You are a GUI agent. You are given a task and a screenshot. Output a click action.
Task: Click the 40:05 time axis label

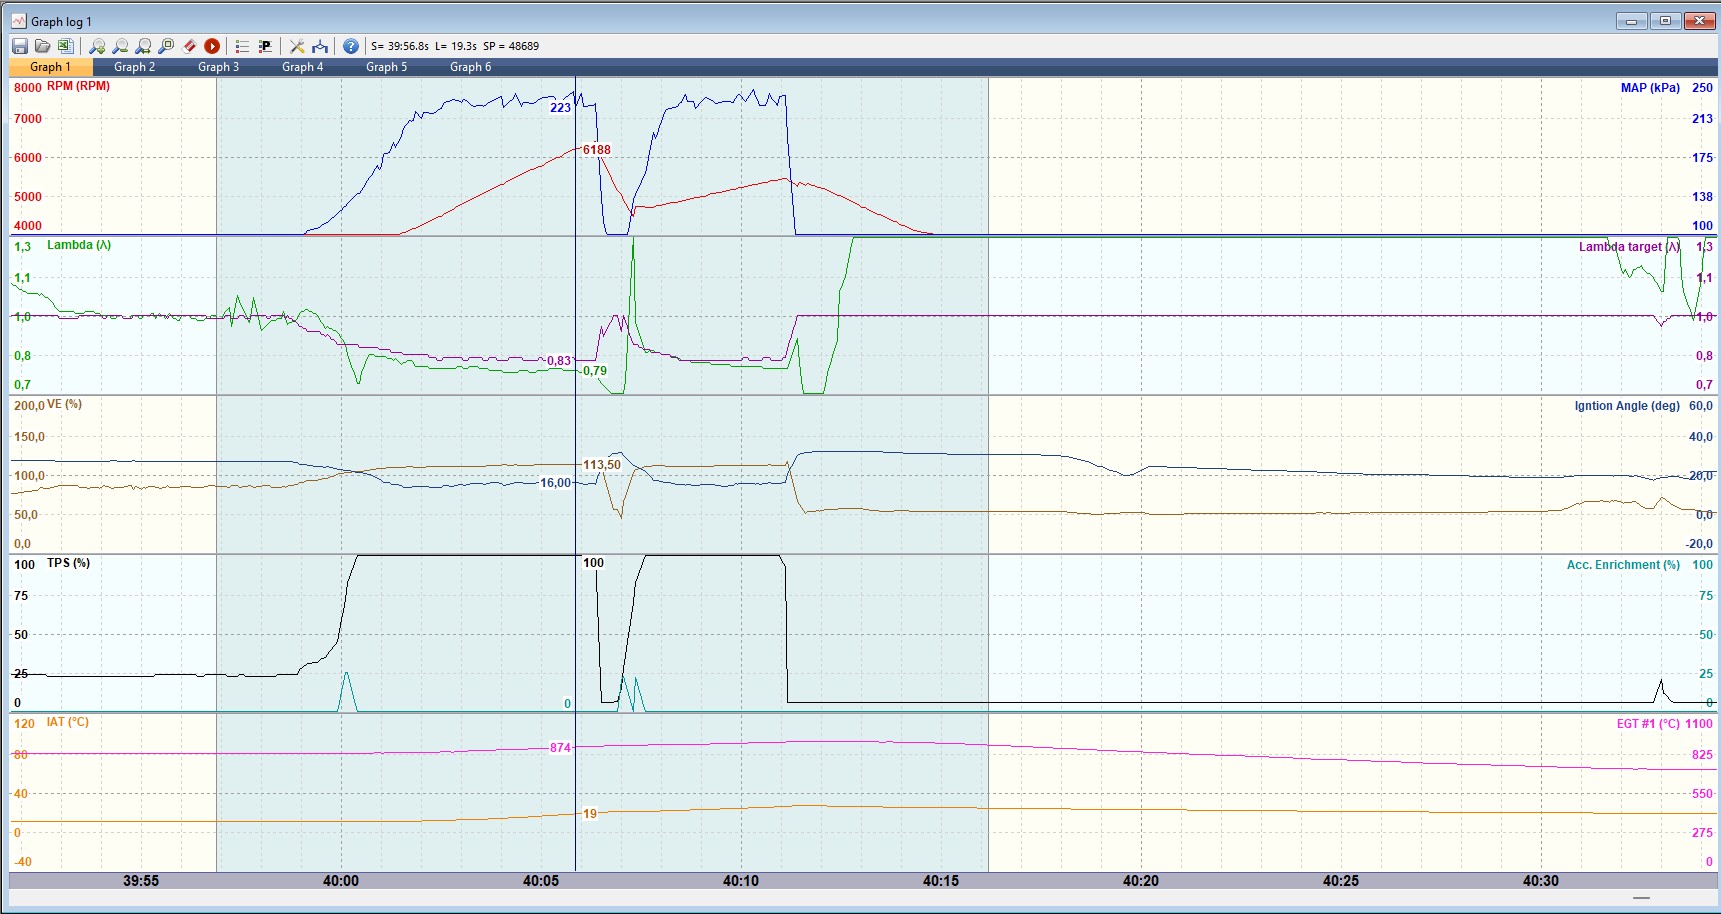click(541, 881)
